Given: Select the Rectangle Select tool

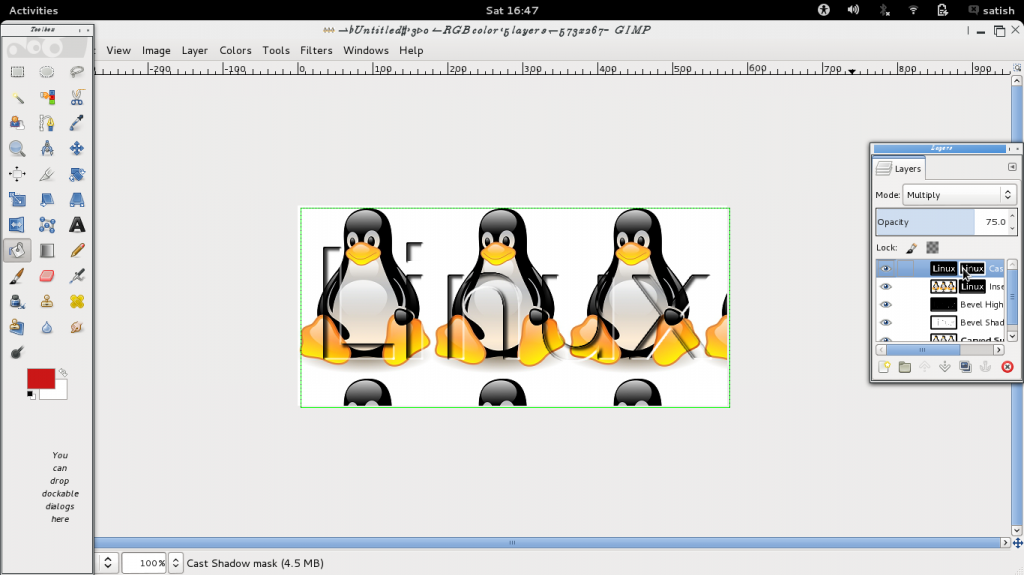Looking at the screenshot, I should (17, 72).
